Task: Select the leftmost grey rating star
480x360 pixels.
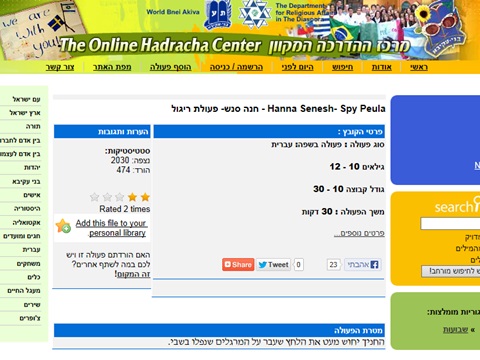Action: tap(95, 197)
